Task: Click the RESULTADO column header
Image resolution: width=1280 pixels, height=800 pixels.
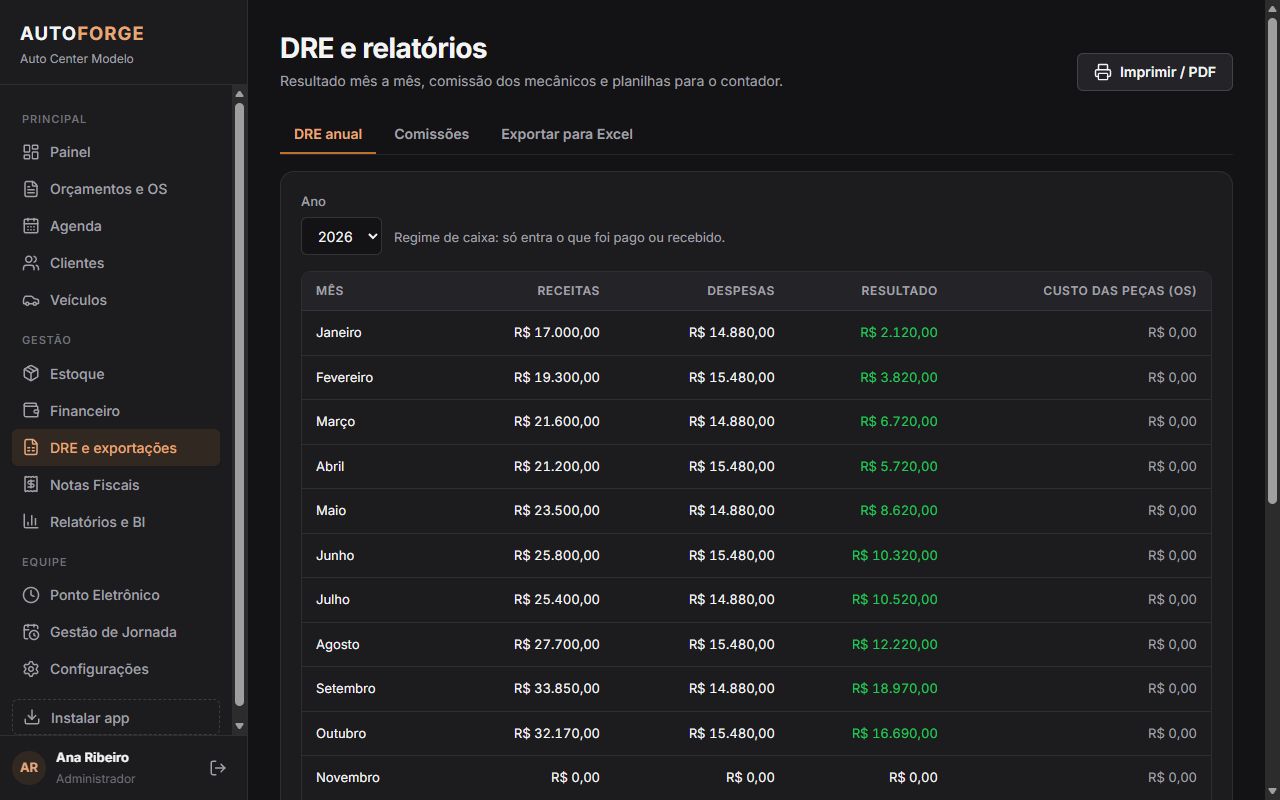Action: (900, 291)
